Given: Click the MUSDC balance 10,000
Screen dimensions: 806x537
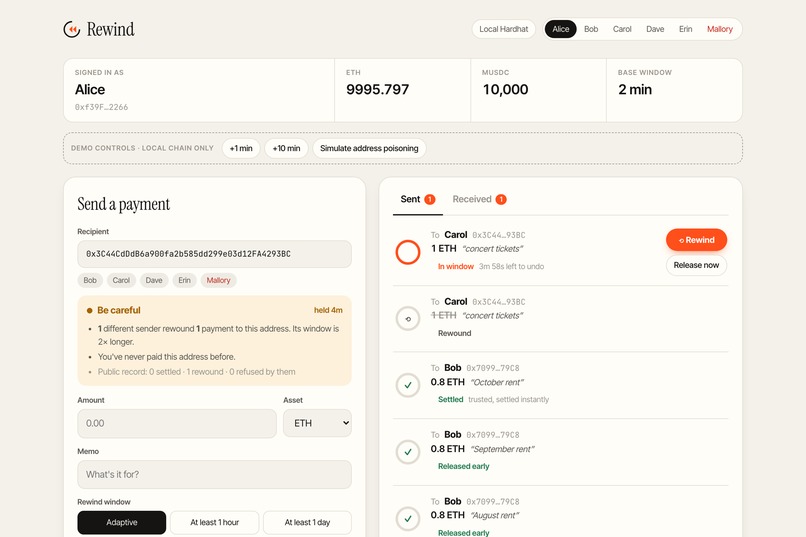Looking at the screenshot, I should tap(505, 89).
